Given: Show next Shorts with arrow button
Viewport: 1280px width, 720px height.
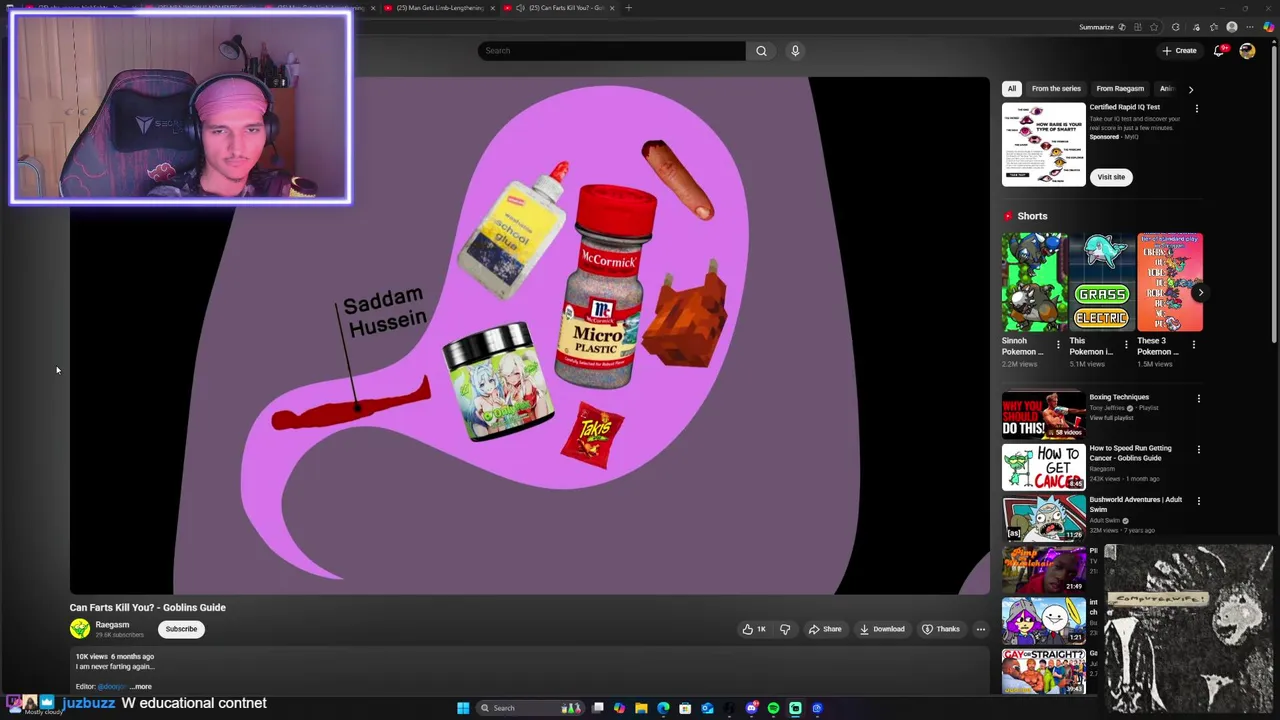Looking at the screenshot, I should [1199, 293].
